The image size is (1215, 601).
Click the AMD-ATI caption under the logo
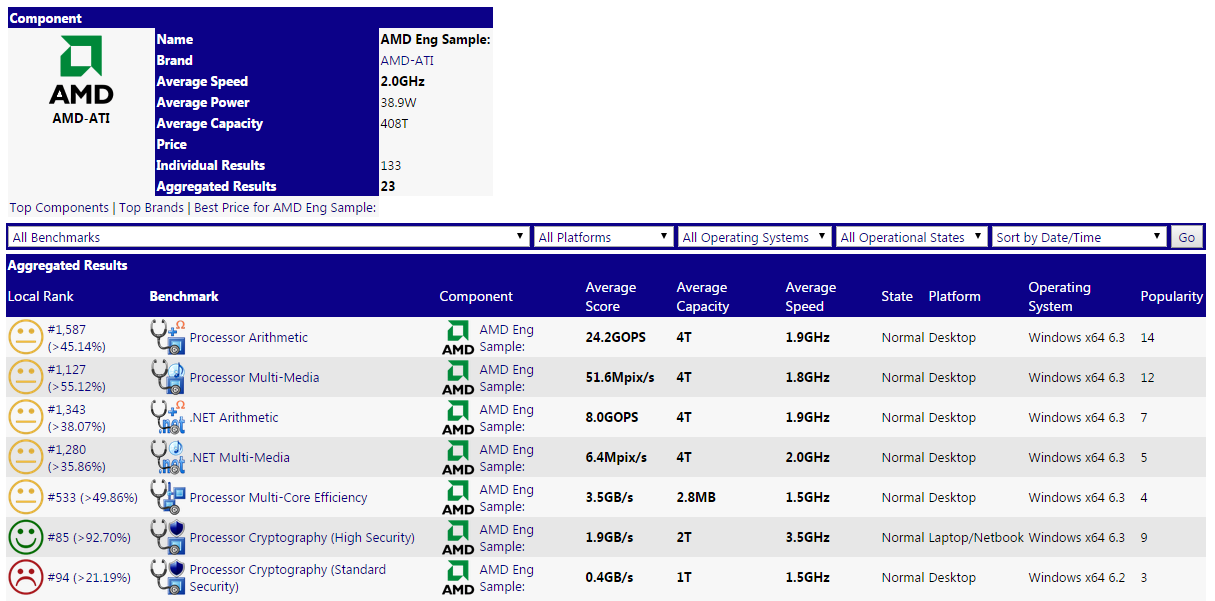pos(81,117)
